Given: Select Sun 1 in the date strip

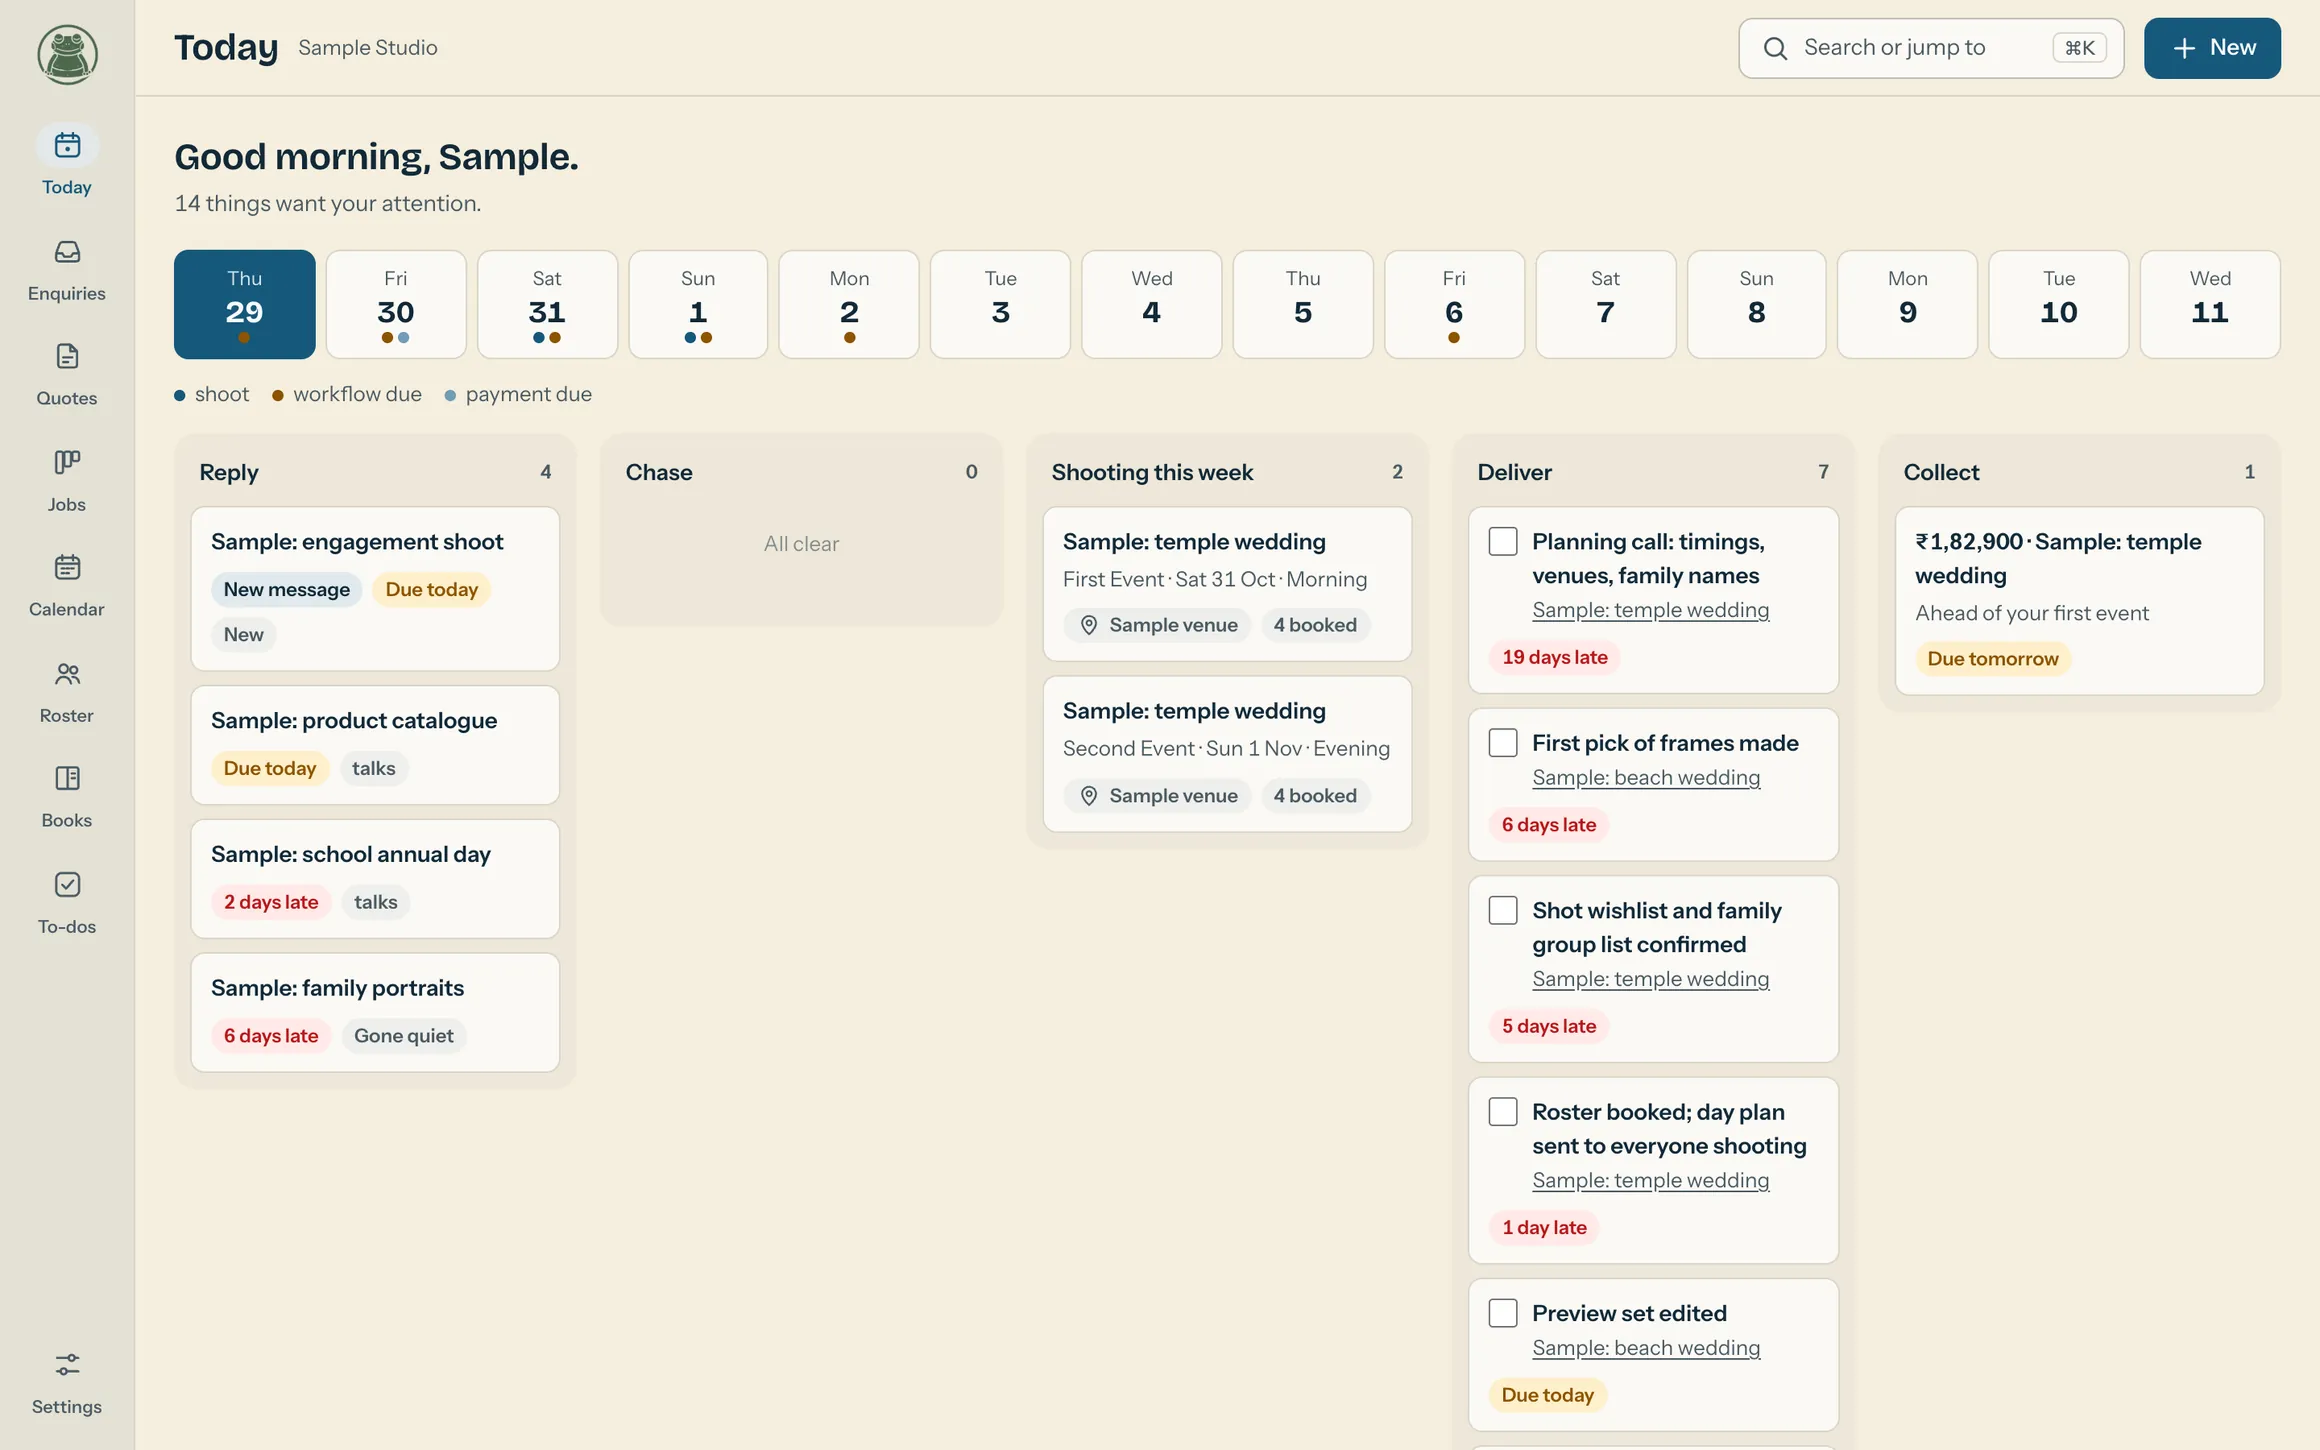Looking at the screenshot, I should (x=698, y=304).
